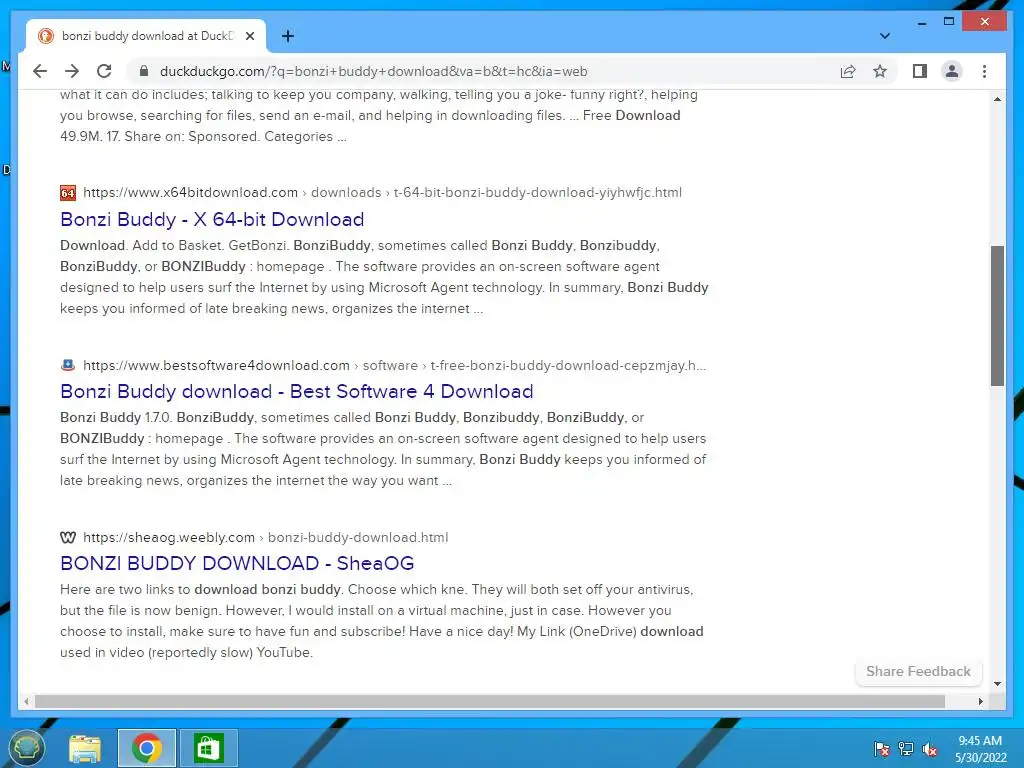The width and height of the screenshot is (1024, 768).
Task: Select the bonzi buddy download tab
Action: click(x=146, y=36)
